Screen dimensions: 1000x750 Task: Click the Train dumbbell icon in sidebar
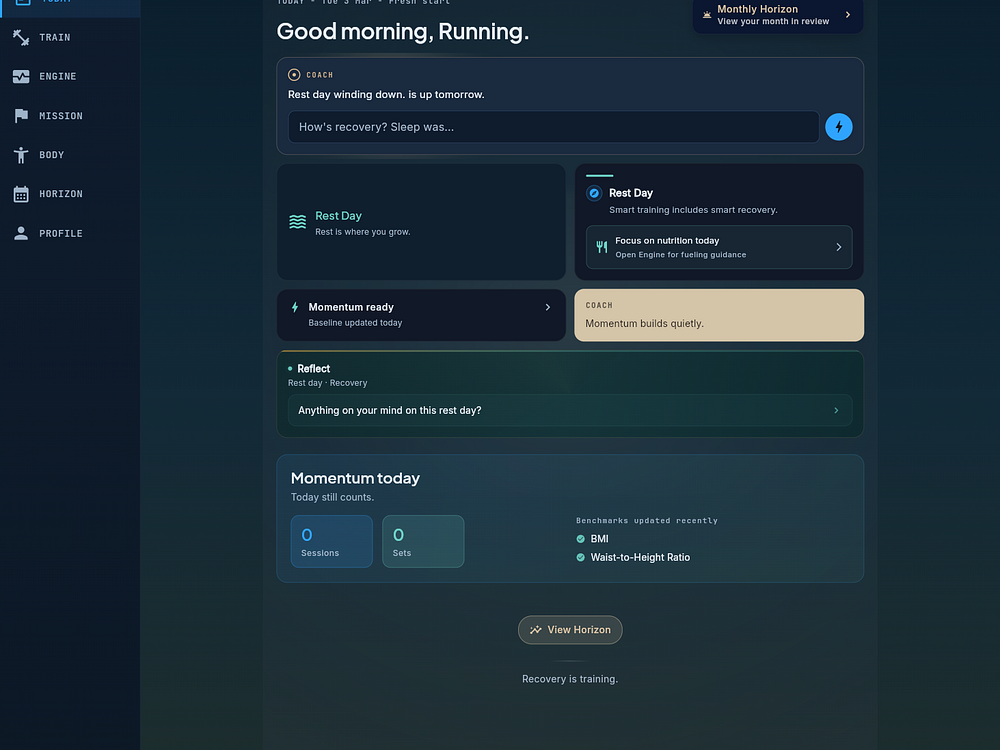tap(21, 38)
